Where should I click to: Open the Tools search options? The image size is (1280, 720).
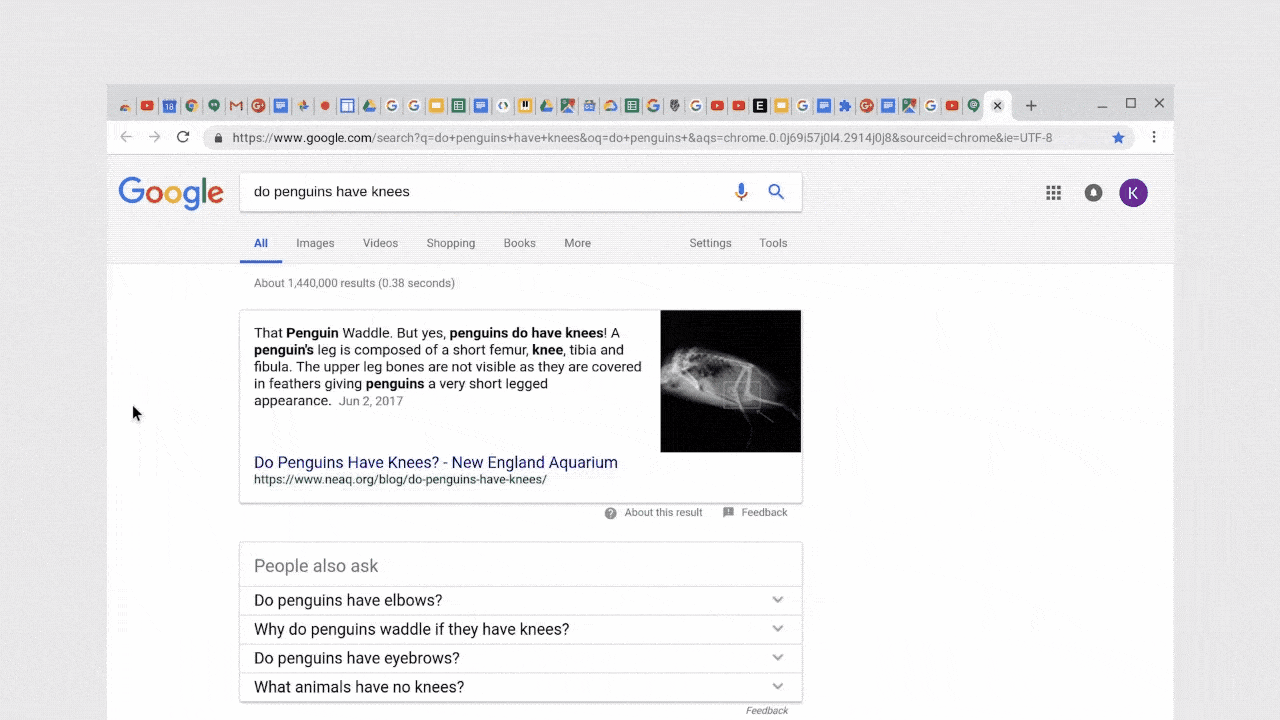[x=773, y=243]
